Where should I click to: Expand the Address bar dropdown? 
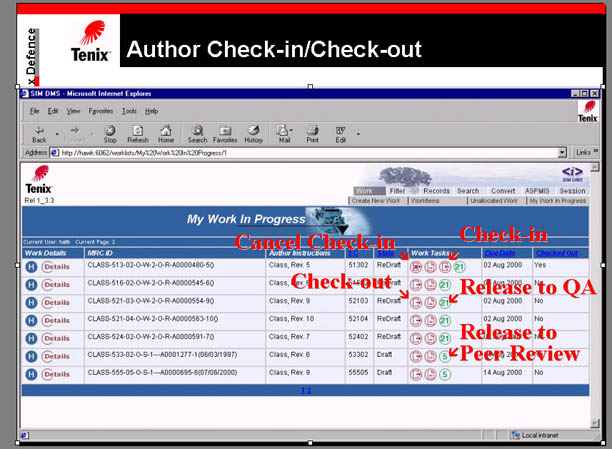(562, 153)
